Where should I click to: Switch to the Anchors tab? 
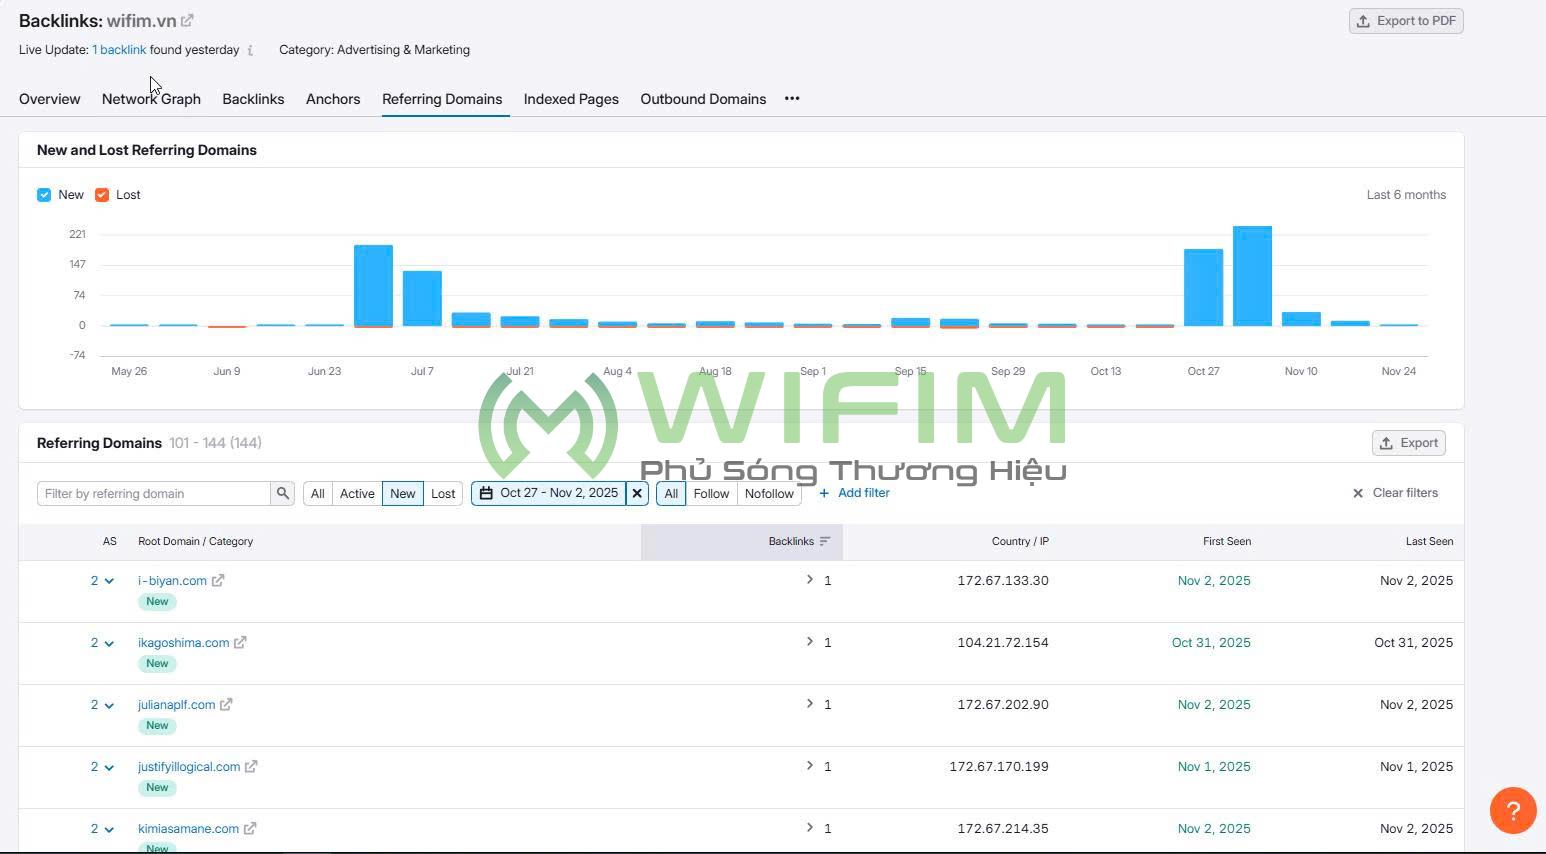tap(333, 99)
